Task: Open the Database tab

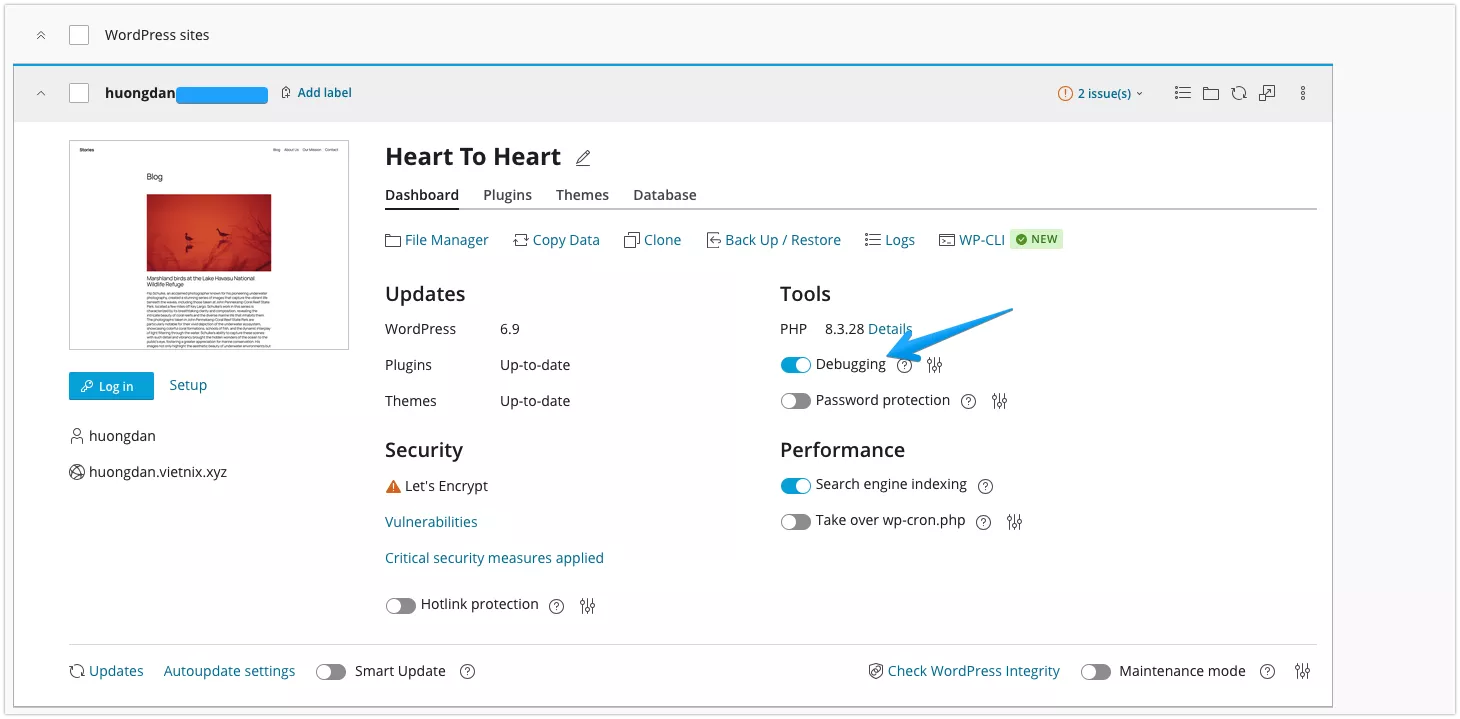Action: click(664, 195)
